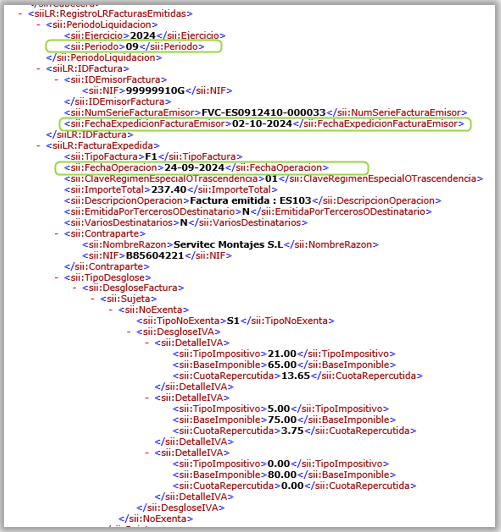Image resolution: width=501 pixels, height=532 pixels.
Task: Collapse the sii:IDEmisorFactura node
Action: (x=56, y=80)
